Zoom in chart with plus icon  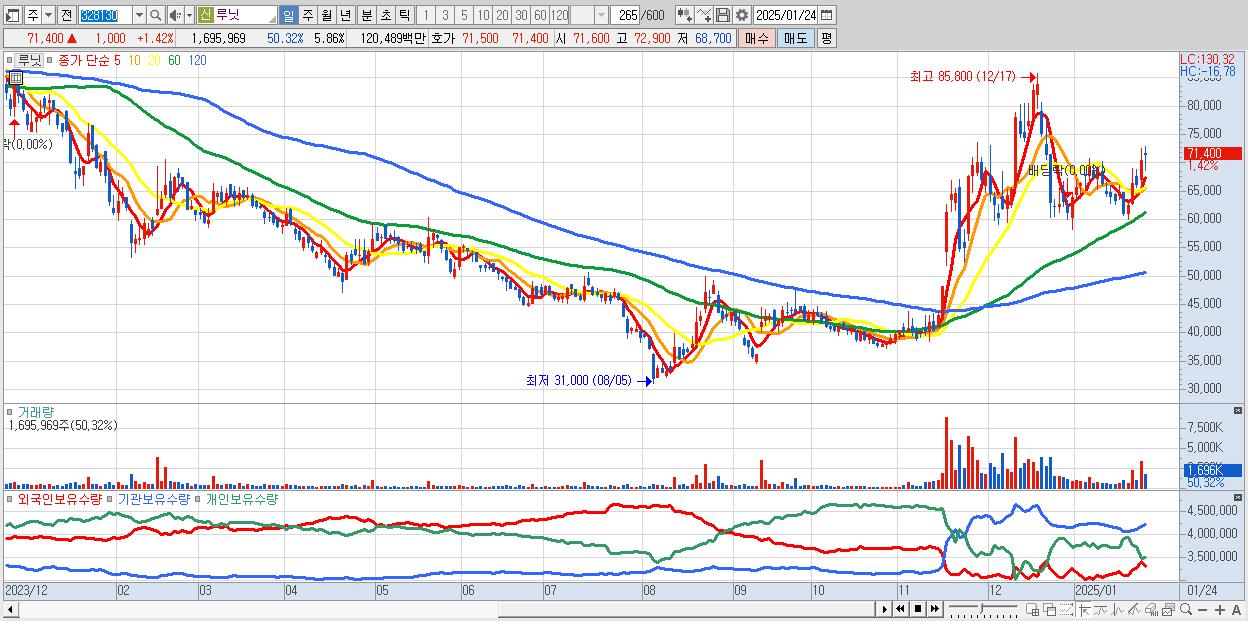(x=1220, y=609)
